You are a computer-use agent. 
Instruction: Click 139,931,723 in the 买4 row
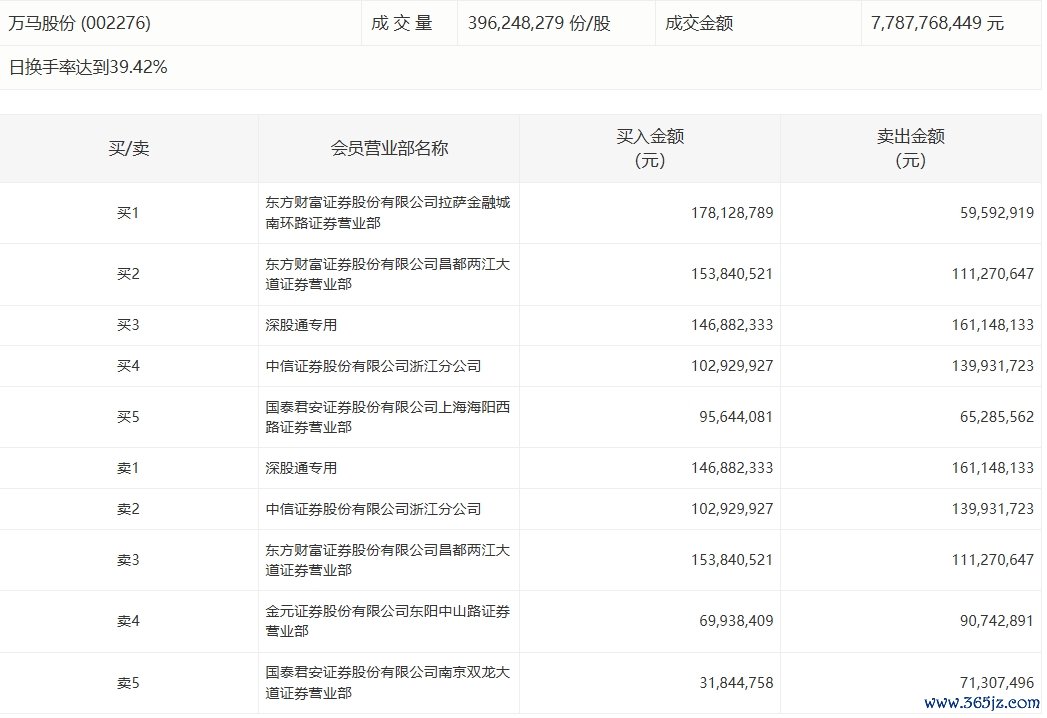(993, 366)
